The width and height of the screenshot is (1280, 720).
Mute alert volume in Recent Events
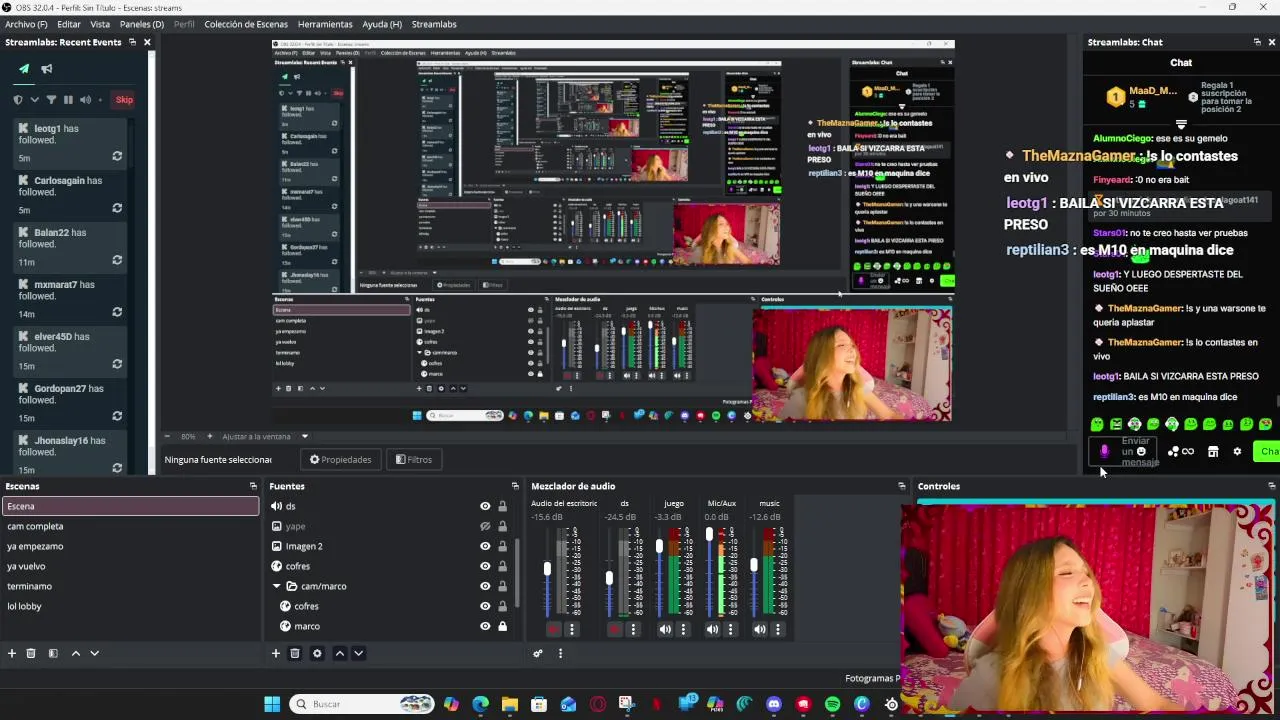point(85,100)
